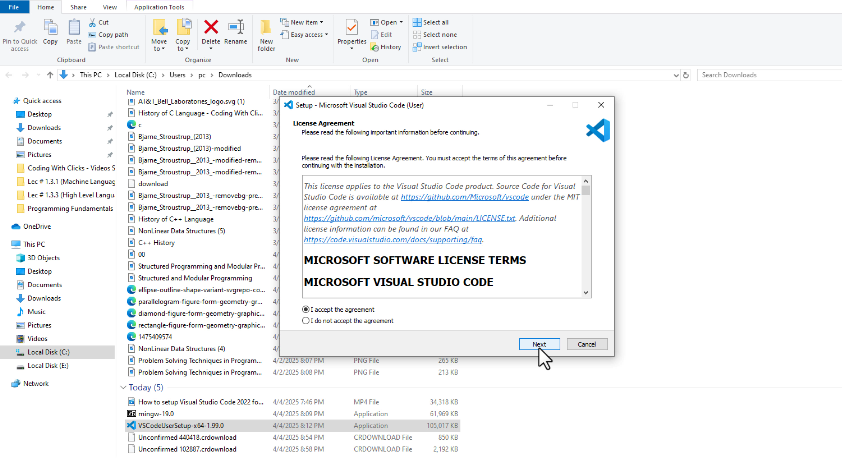Click Copy path in Clipboard group
The height and width of the screenshot is (460, 842).
(x=108, y=35)
